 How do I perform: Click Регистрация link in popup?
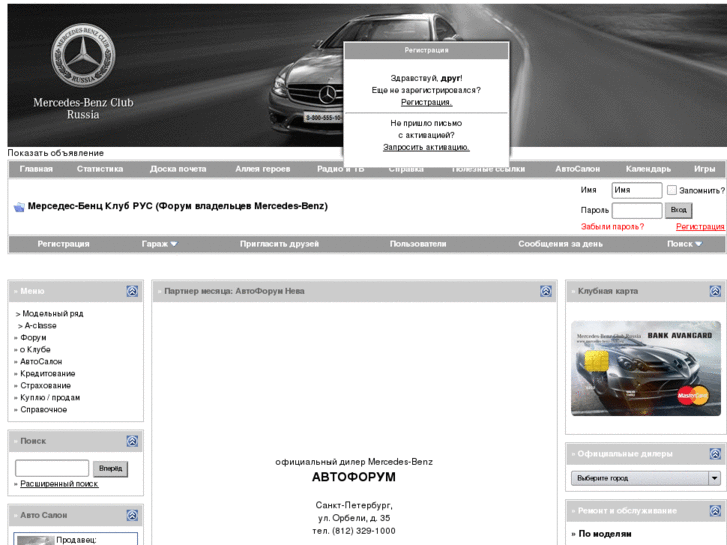click(426, 102)
